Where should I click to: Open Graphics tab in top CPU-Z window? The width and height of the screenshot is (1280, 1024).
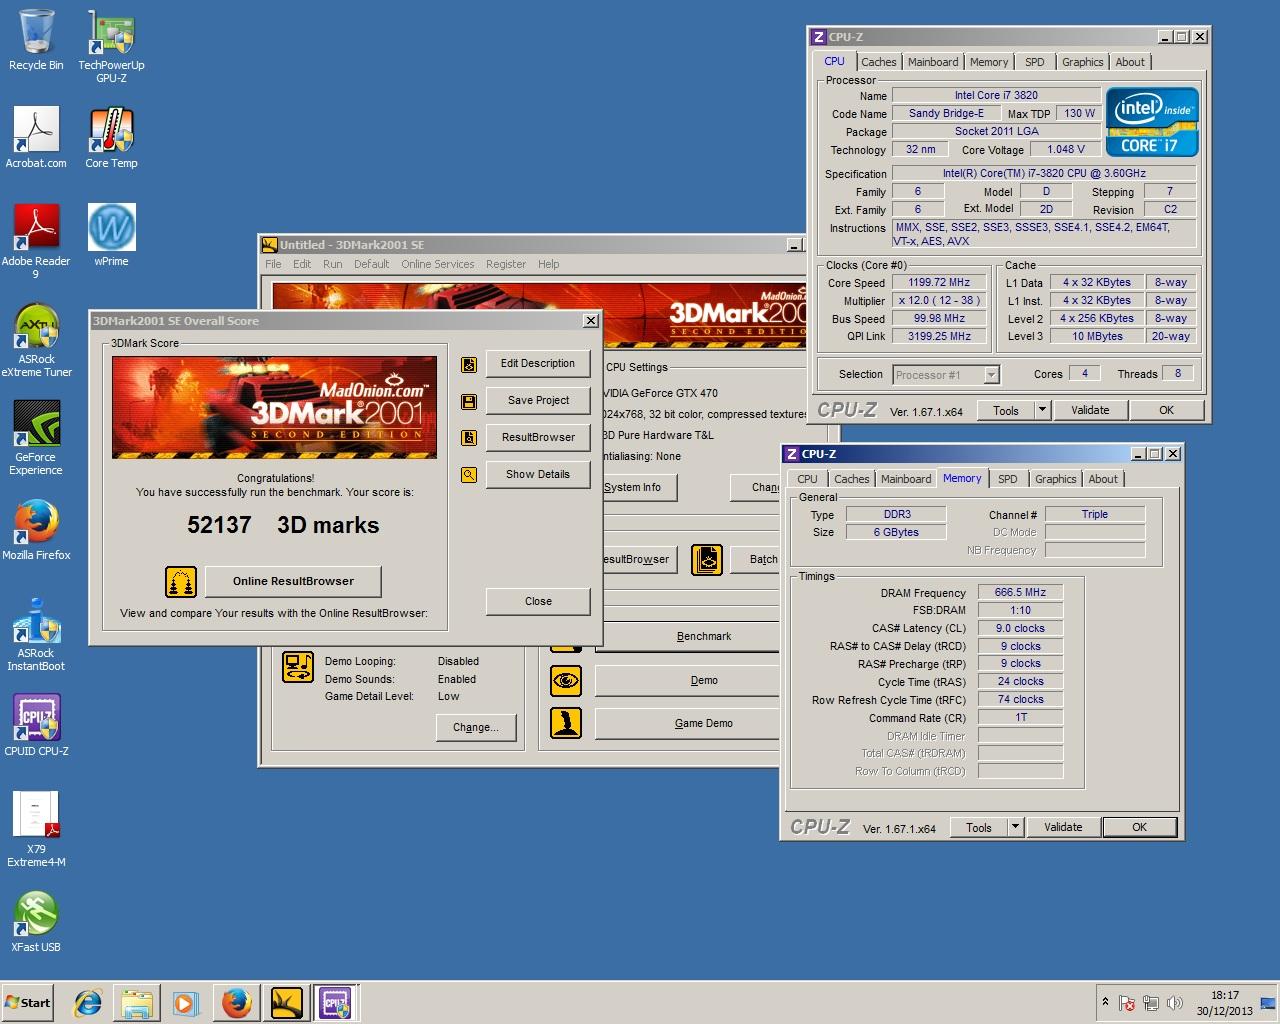1082,62
